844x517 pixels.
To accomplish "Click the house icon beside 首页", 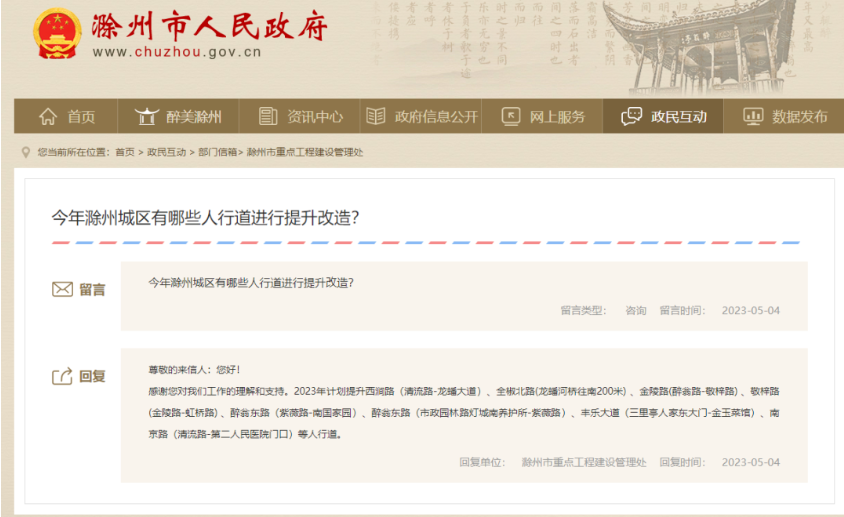I will [x=47, y=116].
